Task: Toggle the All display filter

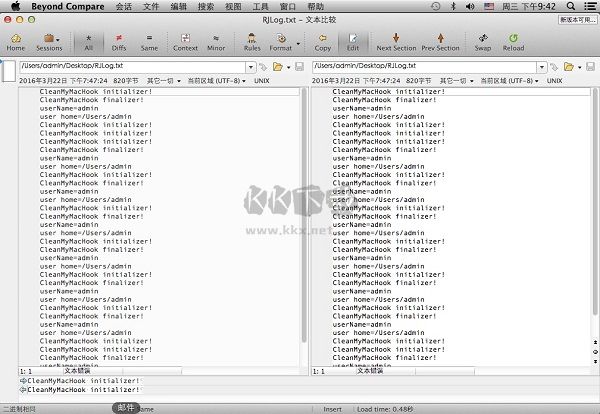Action: (88, 42)
